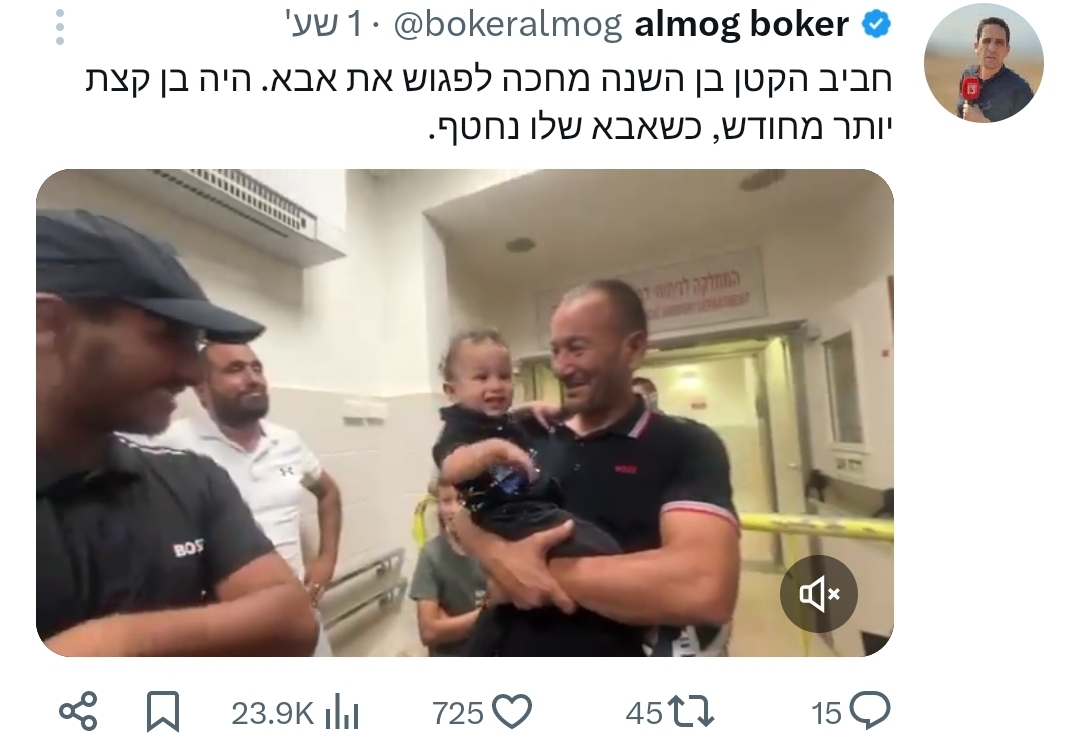Viewport: 1080px width, 753px height.
Task: Open the 23.9K views count
Action: pos(272,713)
